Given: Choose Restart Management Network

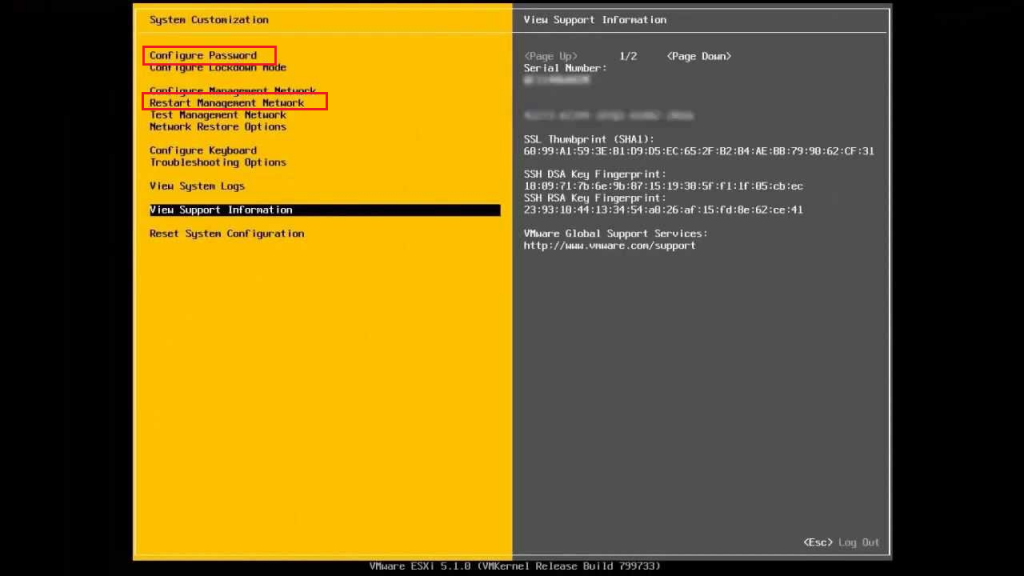Looking at the screenshot, I should [227, 103].
